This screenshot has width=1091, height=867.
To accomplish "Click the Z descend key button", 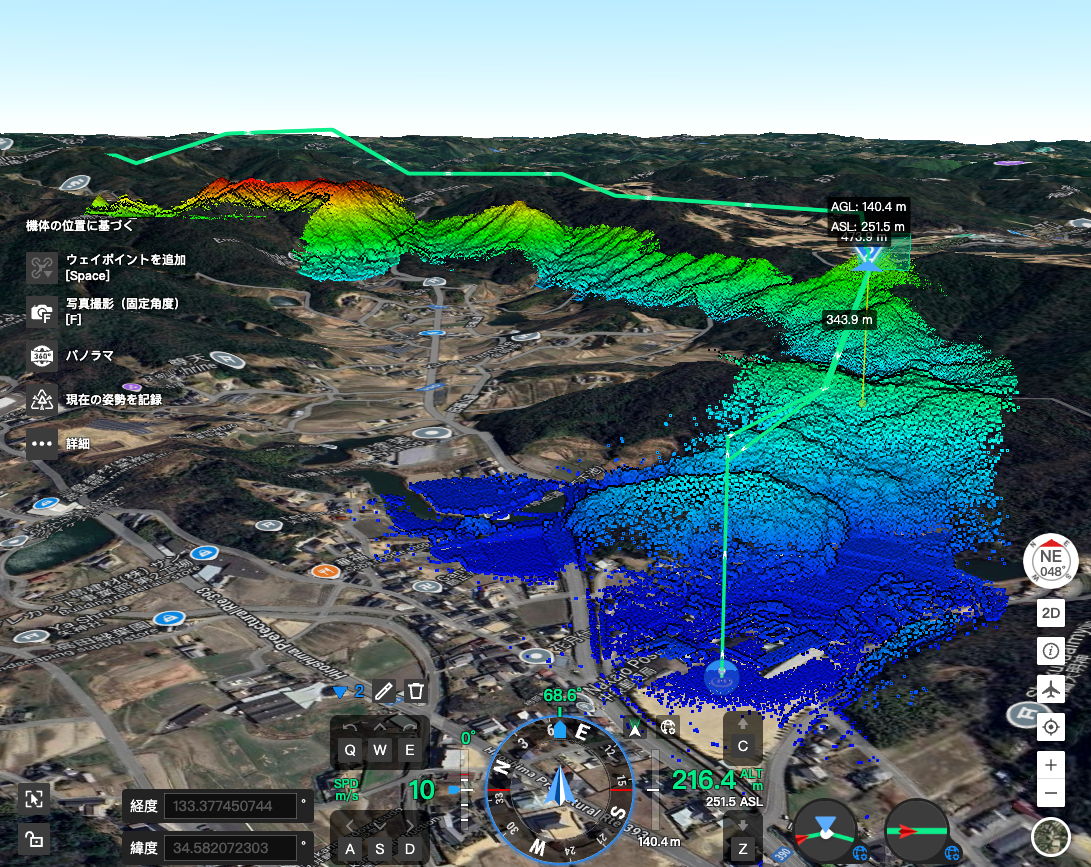I will (742, 849).
